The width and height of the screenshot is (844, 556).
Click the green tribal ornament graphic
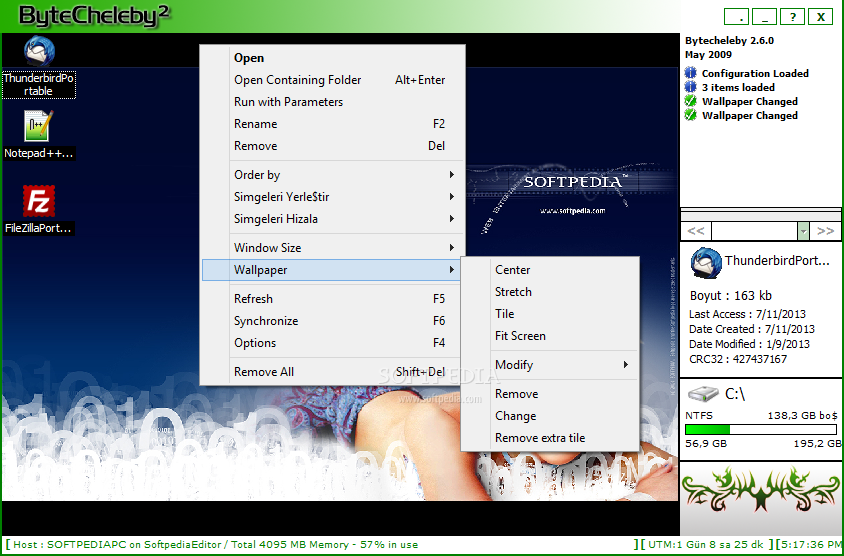761,488
